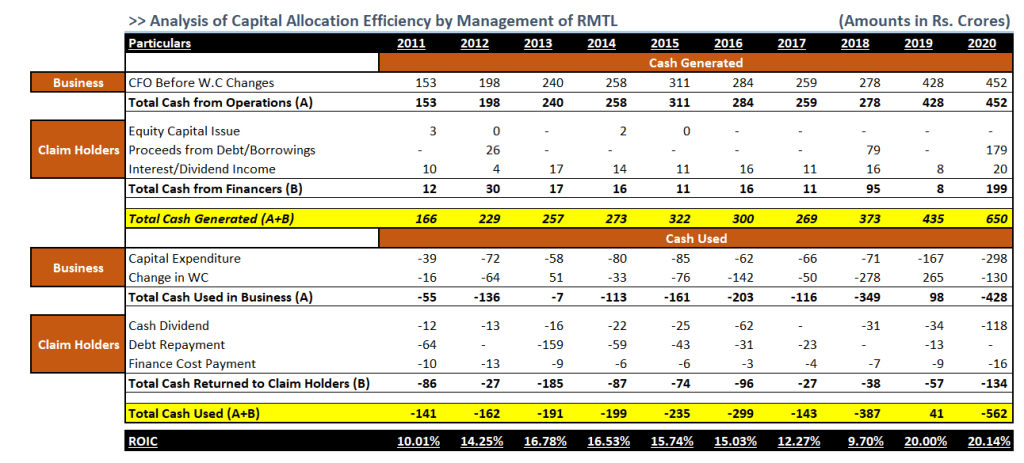1024x463 pixels.
Task: Click the Cash Dividend row label
Action: point(168,325)
